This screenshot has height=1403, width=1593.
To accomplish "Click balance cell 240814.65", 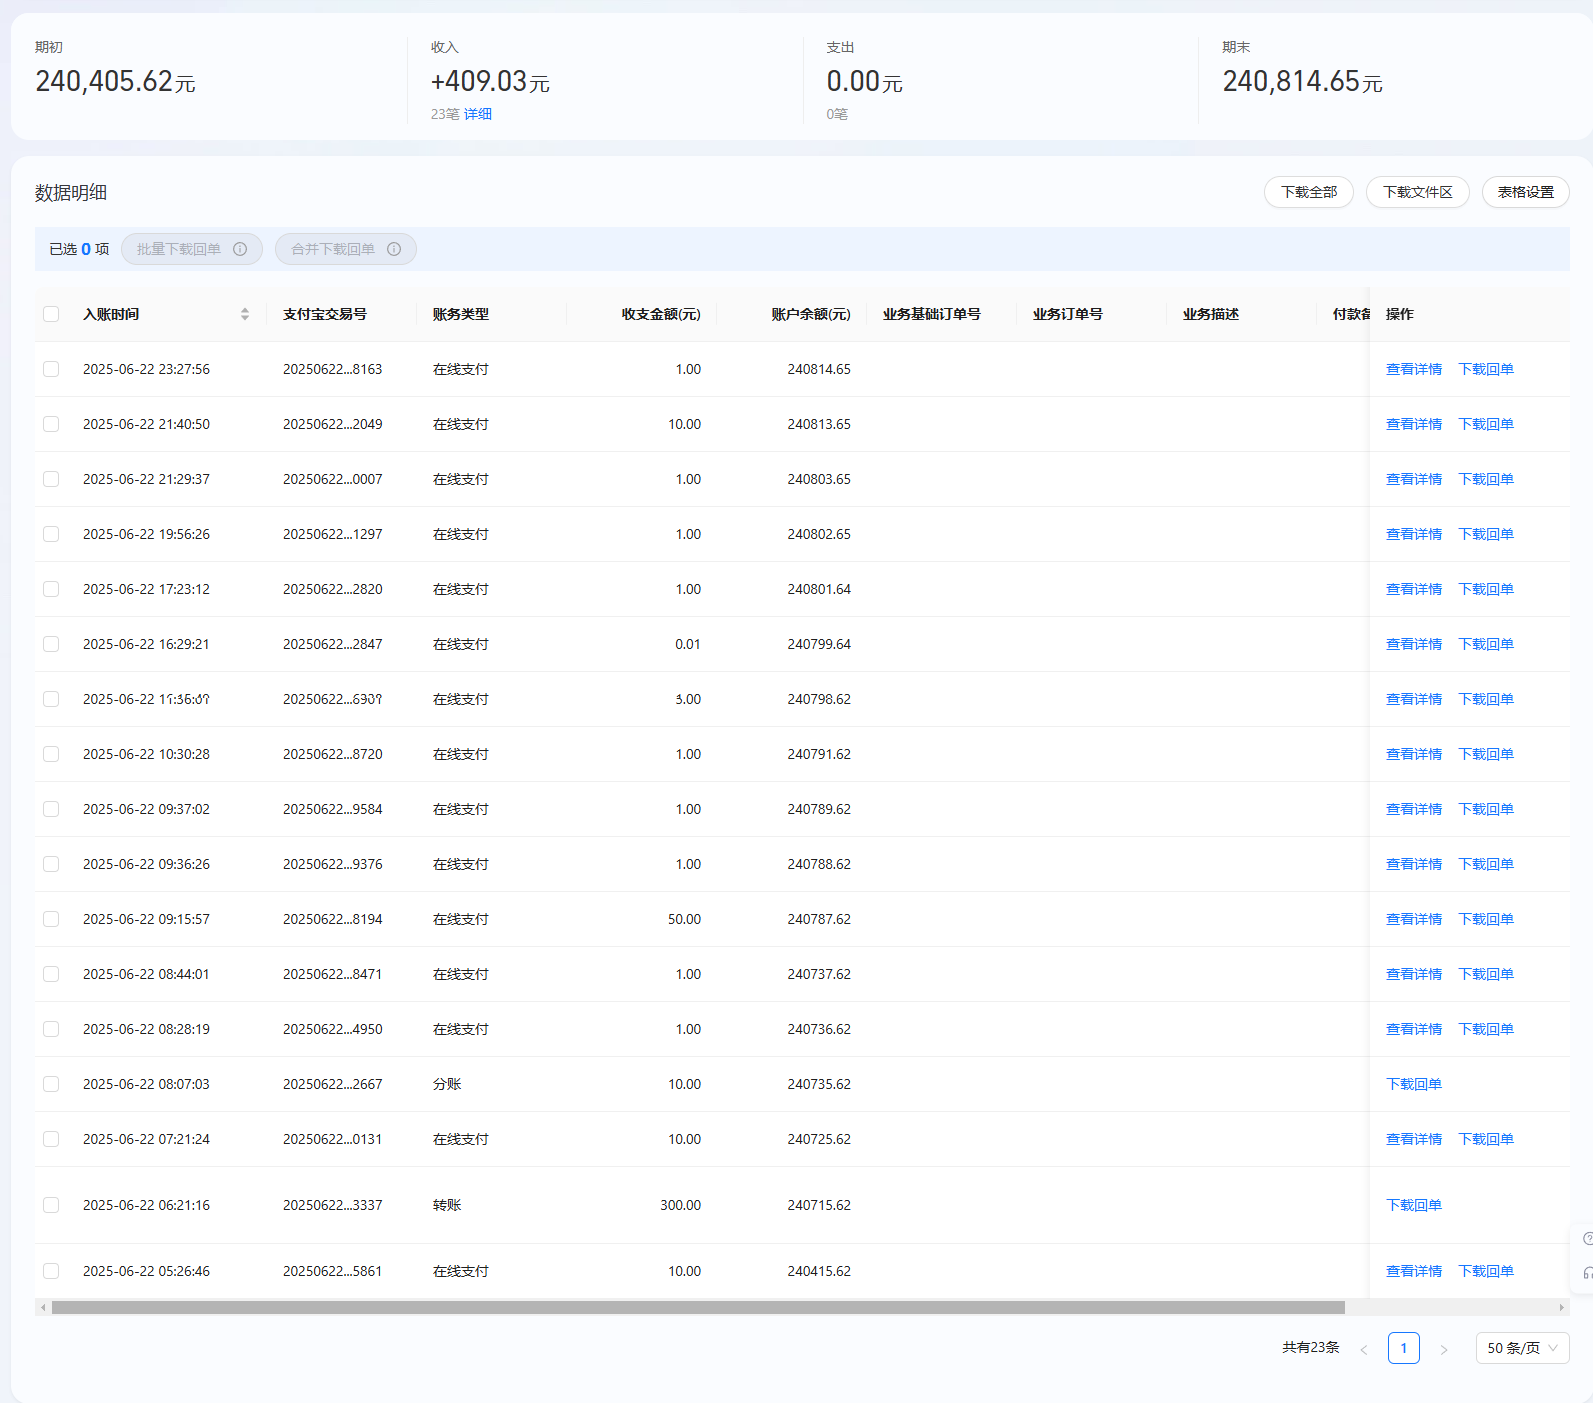I will 819,369.
